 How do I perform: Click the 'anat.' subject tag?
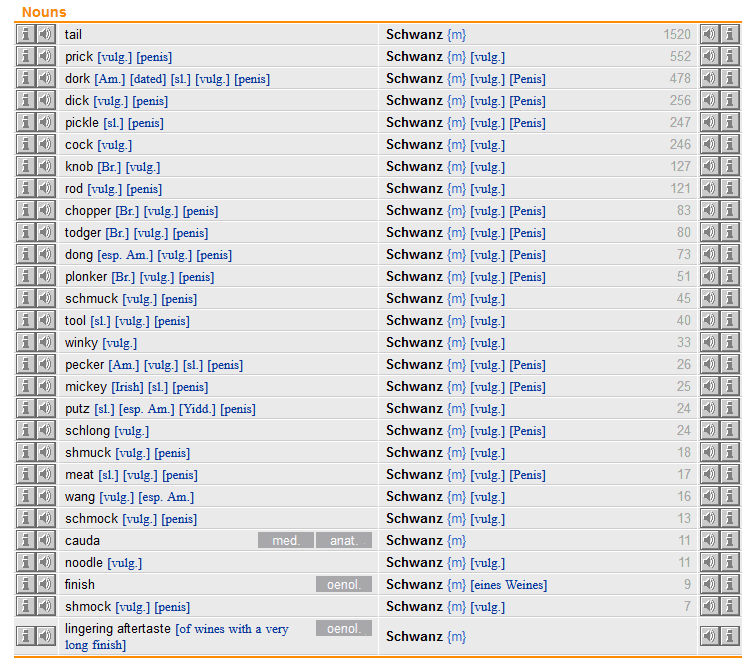point(343,541)
